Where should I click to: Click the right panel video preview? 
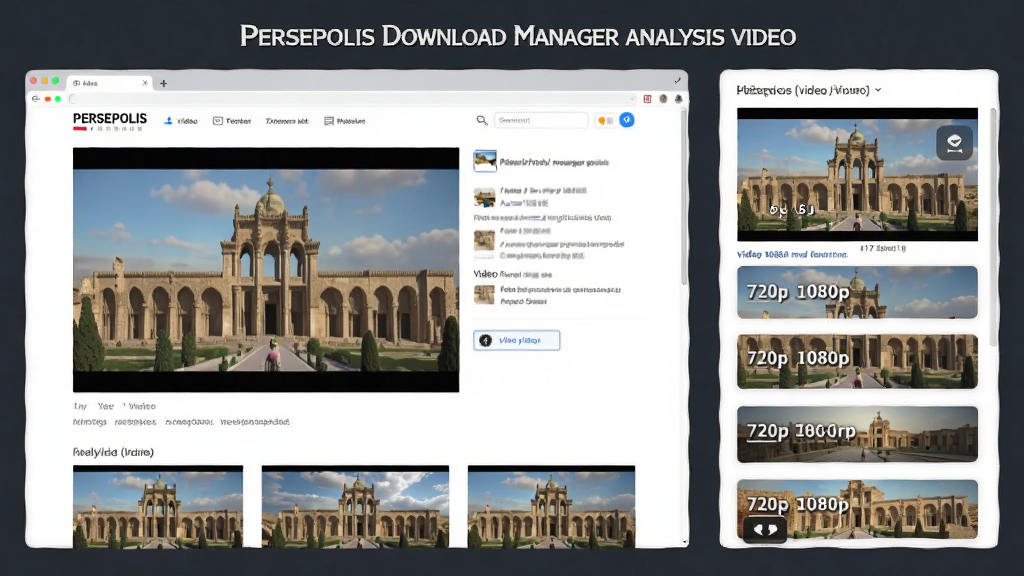(857, 174)
